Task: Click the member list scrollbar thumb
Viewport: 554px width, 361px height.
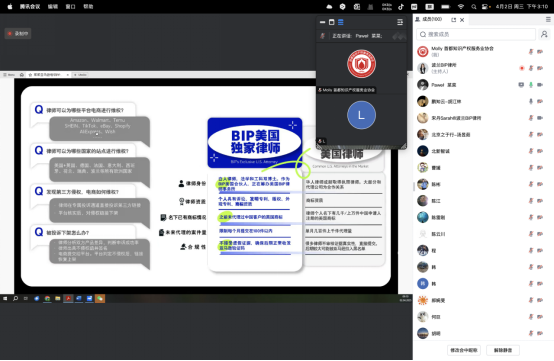Action: coord(414,186)
